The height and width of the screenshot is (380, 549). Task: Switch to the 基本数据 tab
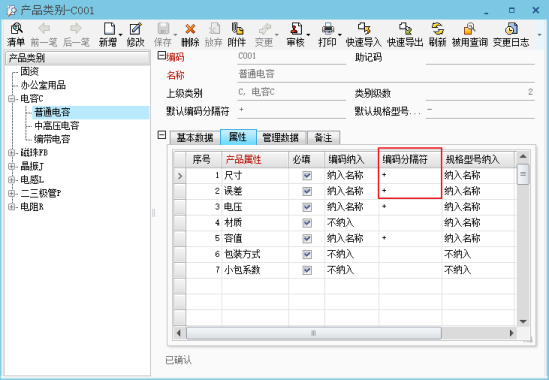[195, 138]
